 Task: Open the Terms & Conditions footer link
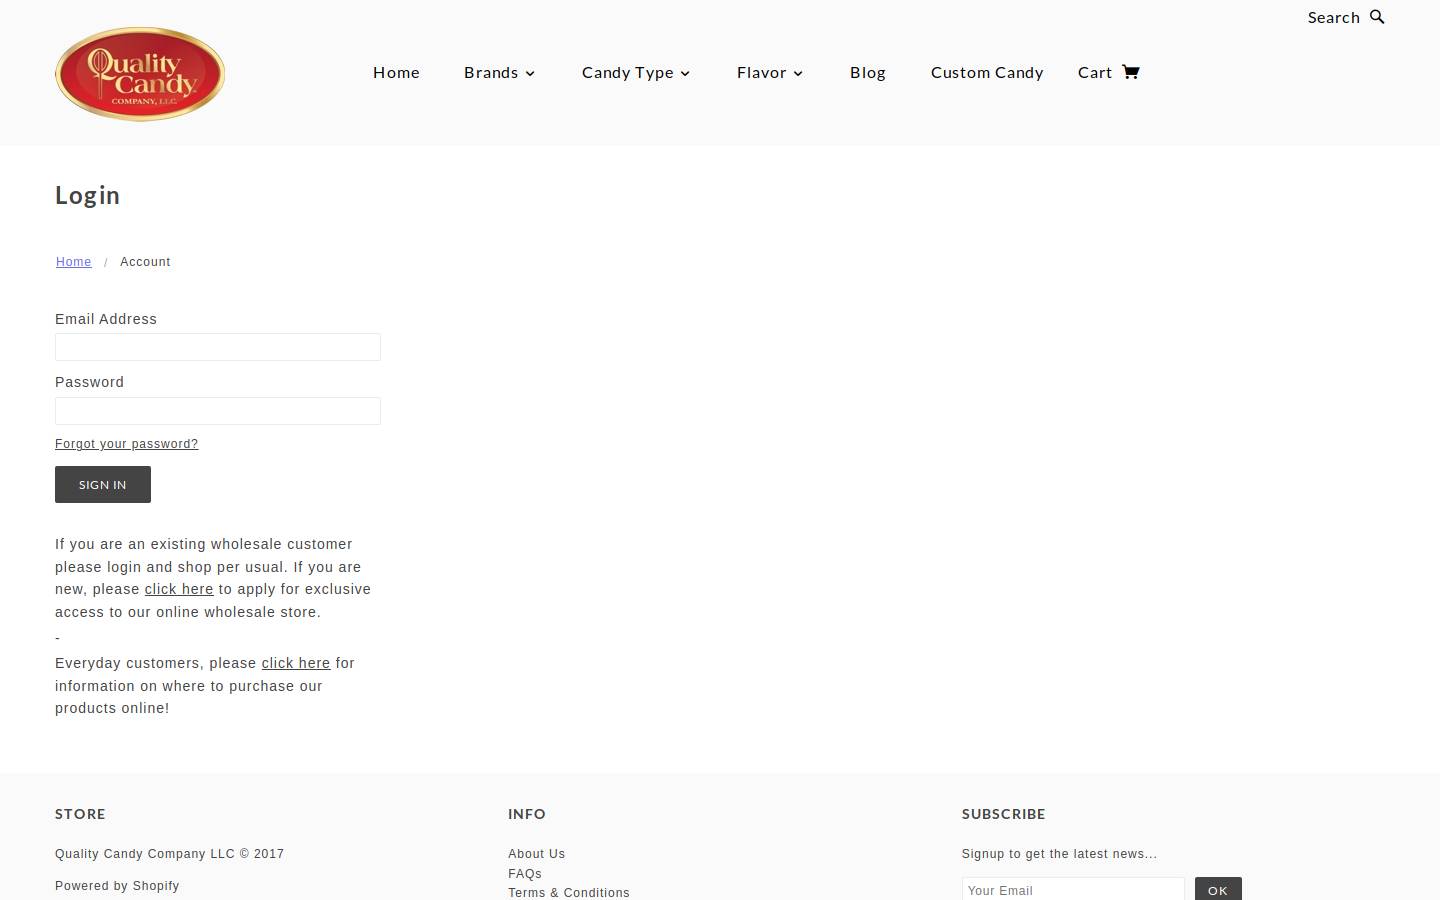click(x=569, y=893)
